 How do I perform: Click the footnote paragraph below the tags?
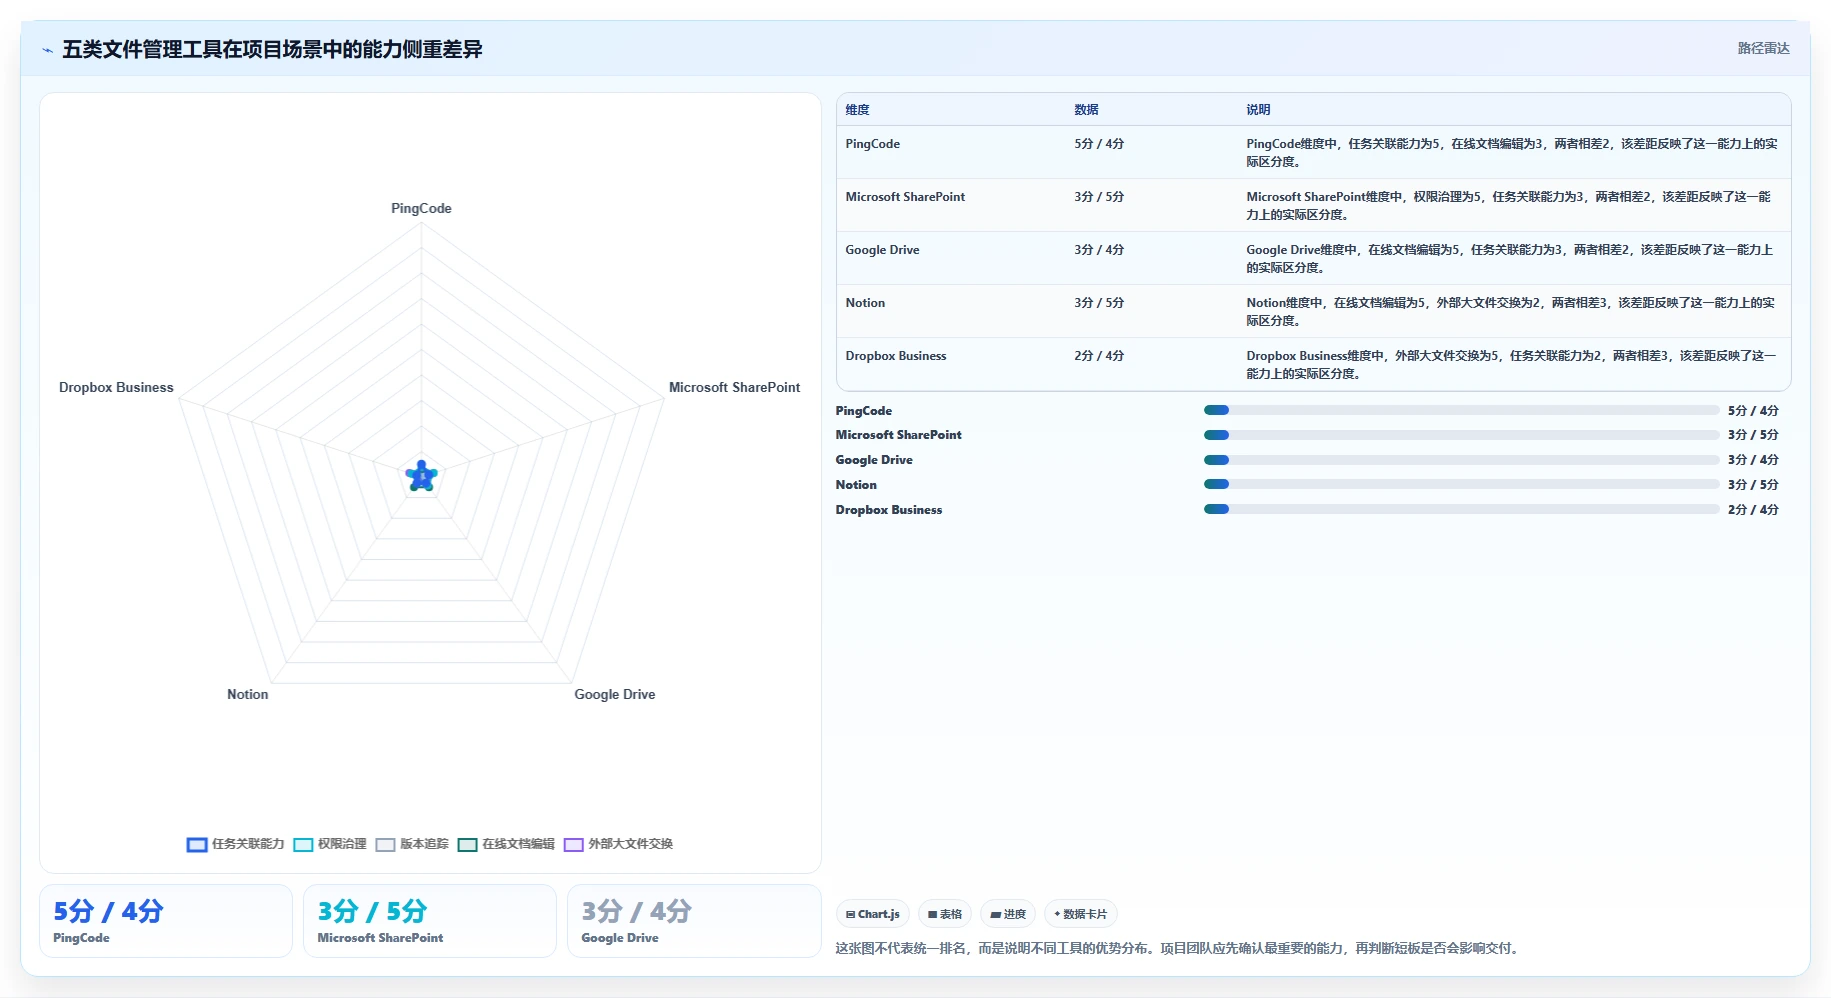click(x=1179, y=948)
